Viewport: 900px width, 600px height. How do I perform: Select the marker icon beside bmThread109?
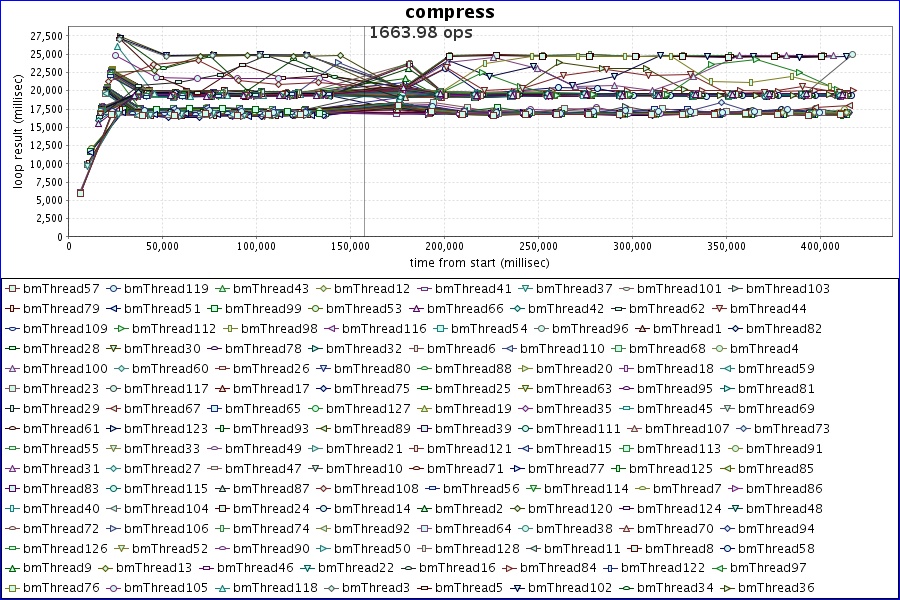click(12, 329)
